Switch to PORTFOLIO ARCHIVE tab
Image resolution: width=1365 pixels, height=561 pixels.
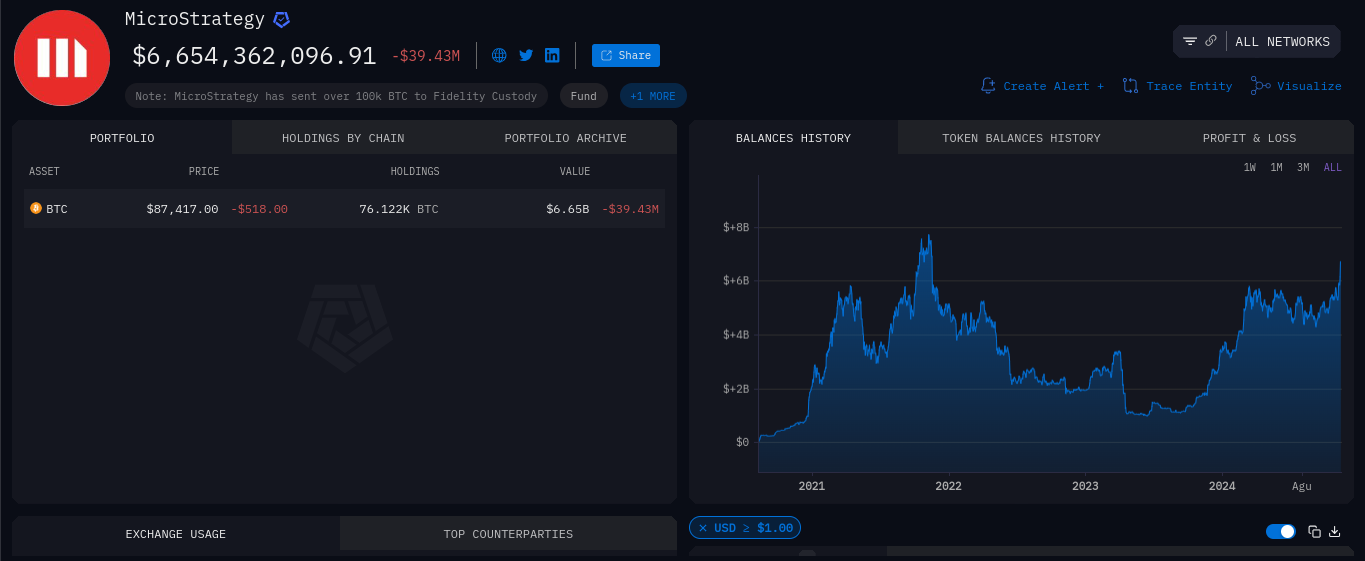[x=565, y=138]
